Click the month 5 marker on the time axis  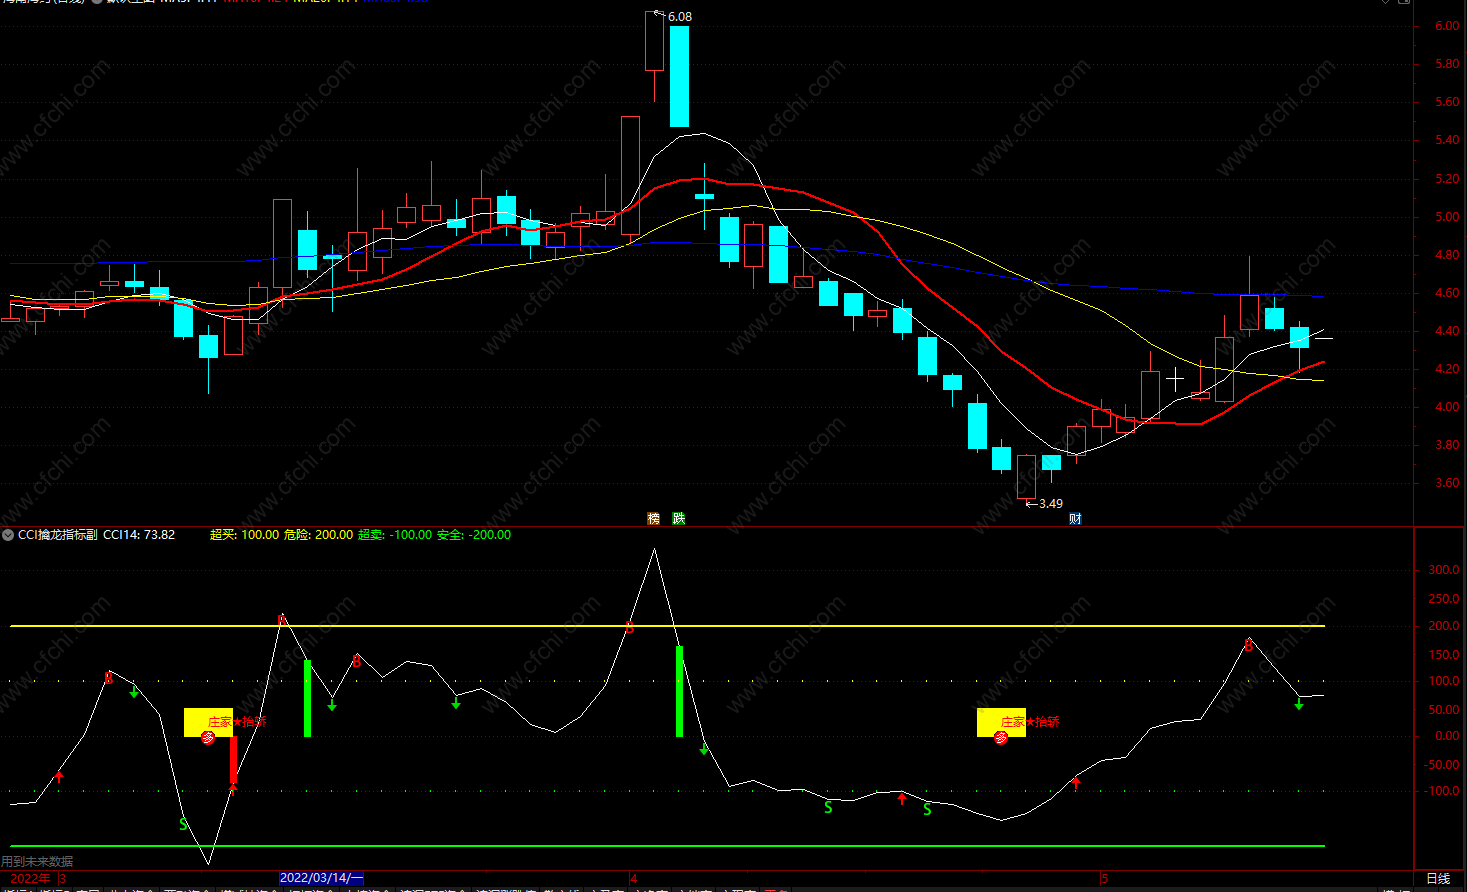[1104, 878]
